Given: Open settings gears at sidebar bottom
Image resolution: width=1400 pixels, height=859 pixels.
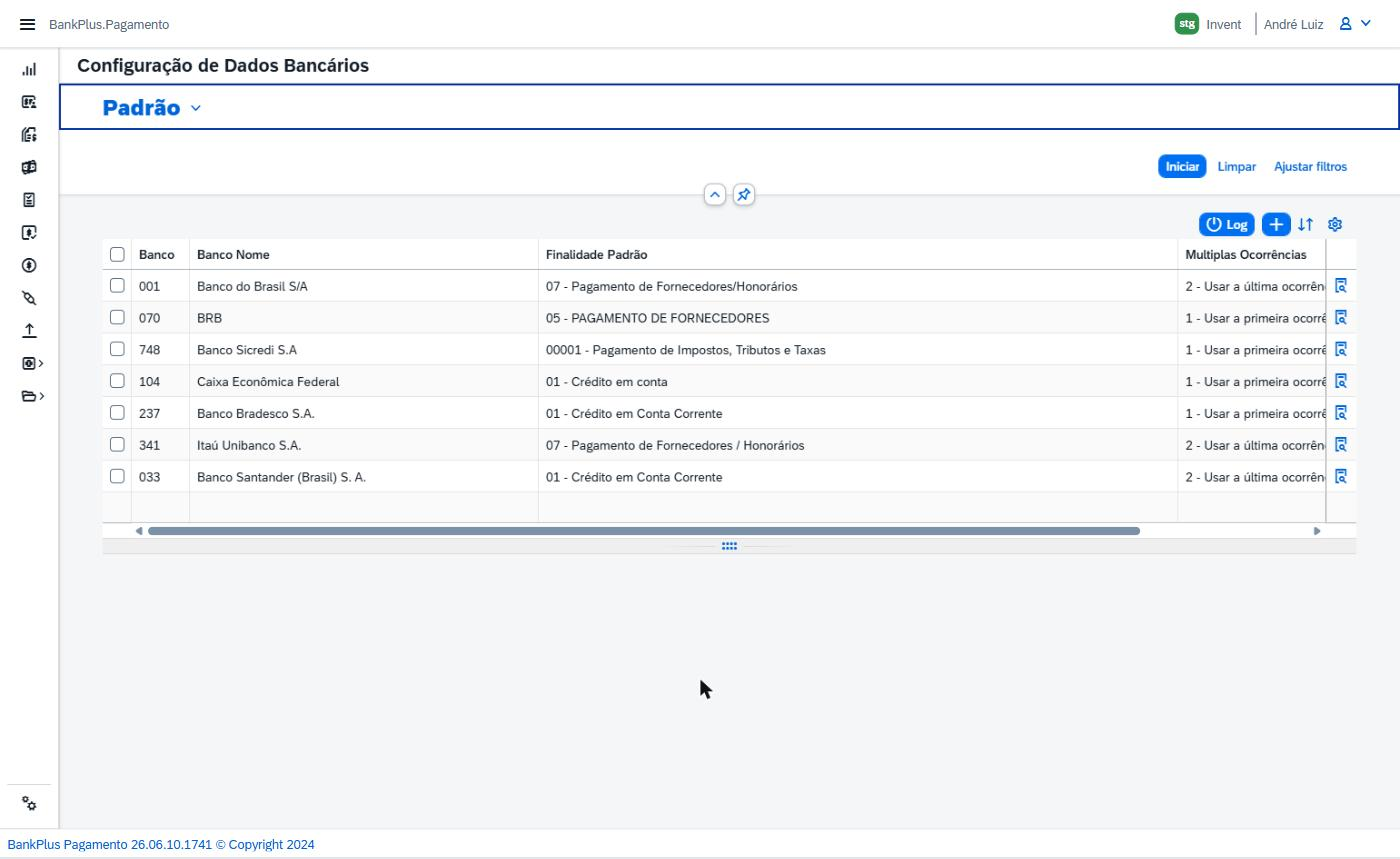Looking at the screenshot, I should click(29, 804).
